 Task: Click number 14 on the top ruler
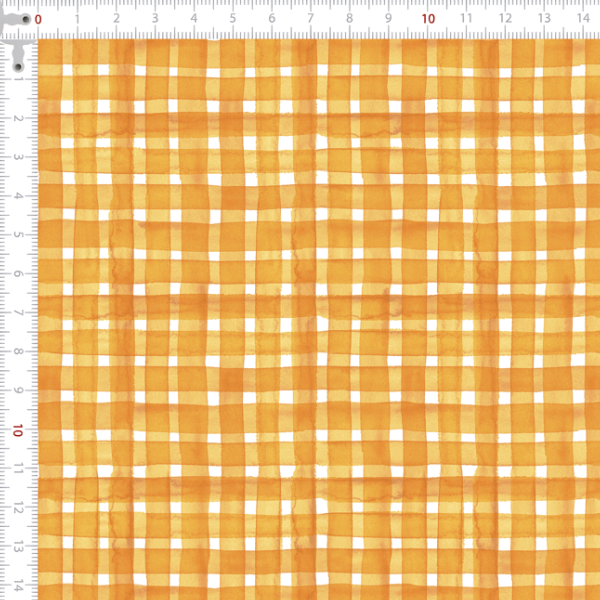point(583,18)
